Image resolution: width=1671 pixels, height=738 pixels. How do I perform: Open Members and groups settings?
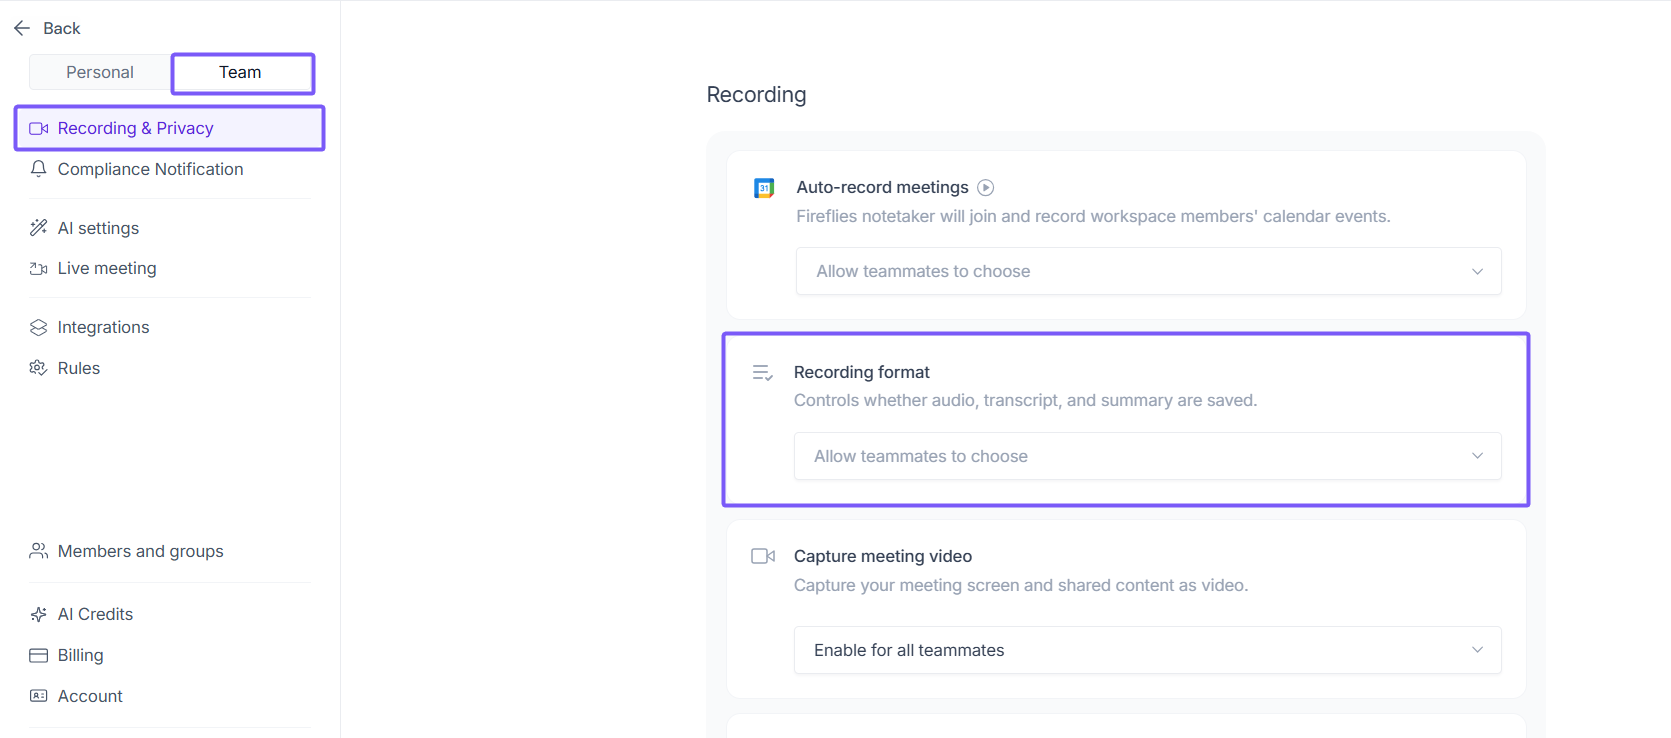click(140, 551)
